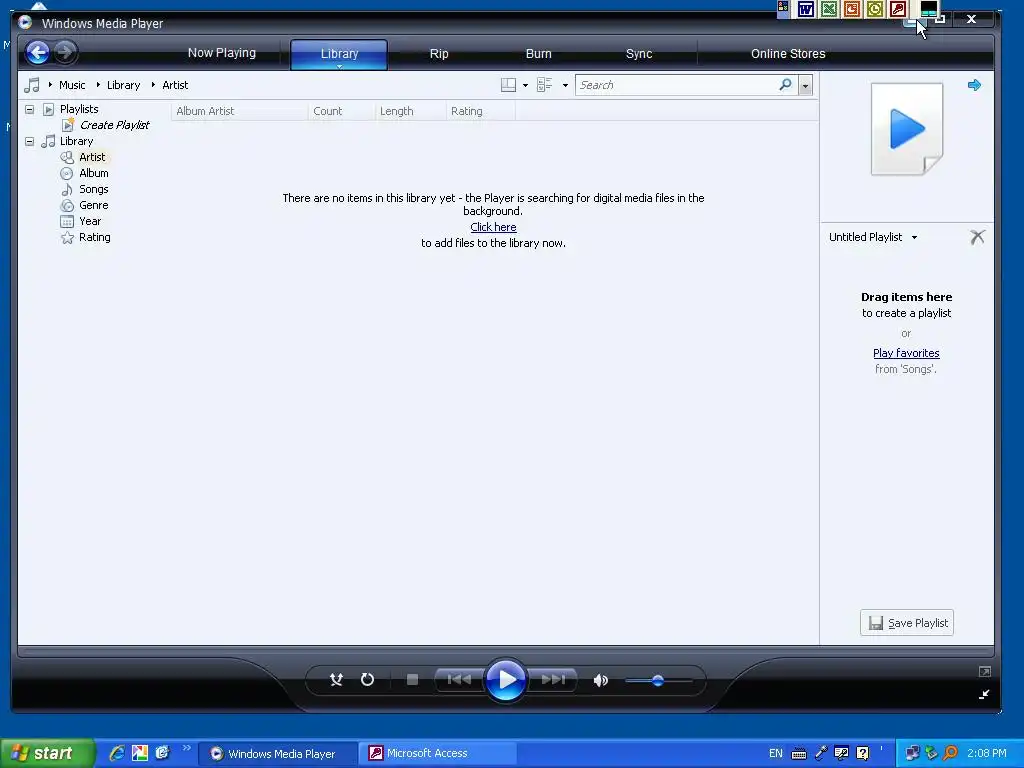Click Music in the breadcrumb
The image size is (1024, 768).
(x=72, y=85)
